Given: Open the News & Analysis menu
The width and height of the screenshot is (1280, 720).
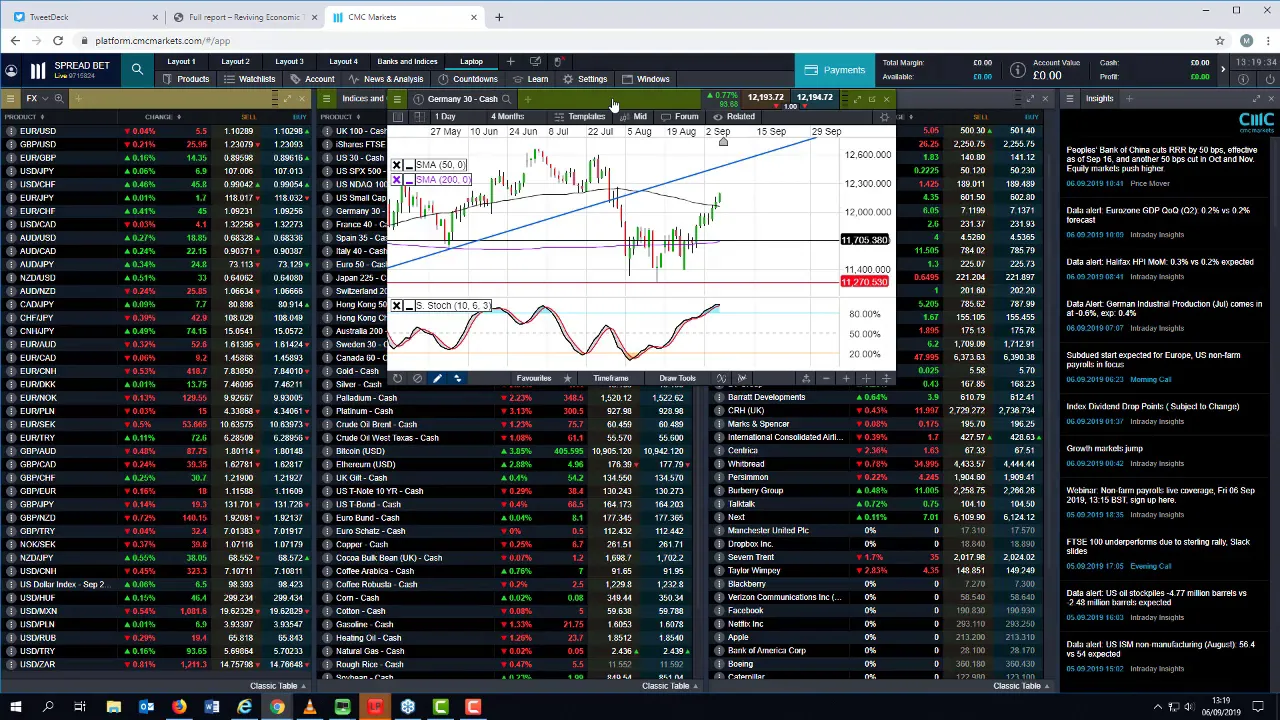Looking at the screenshot, I should coord(386,79).
